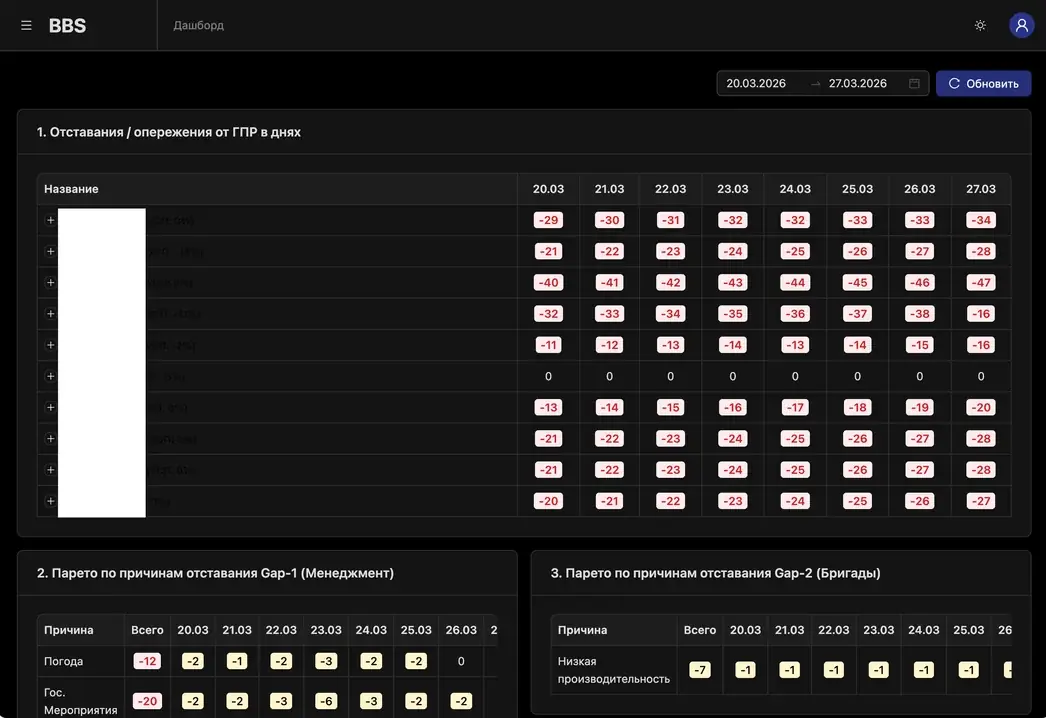Expand the row with all zero values
The width and height of the screenshot is (1046, 718).
pos(50,376)
